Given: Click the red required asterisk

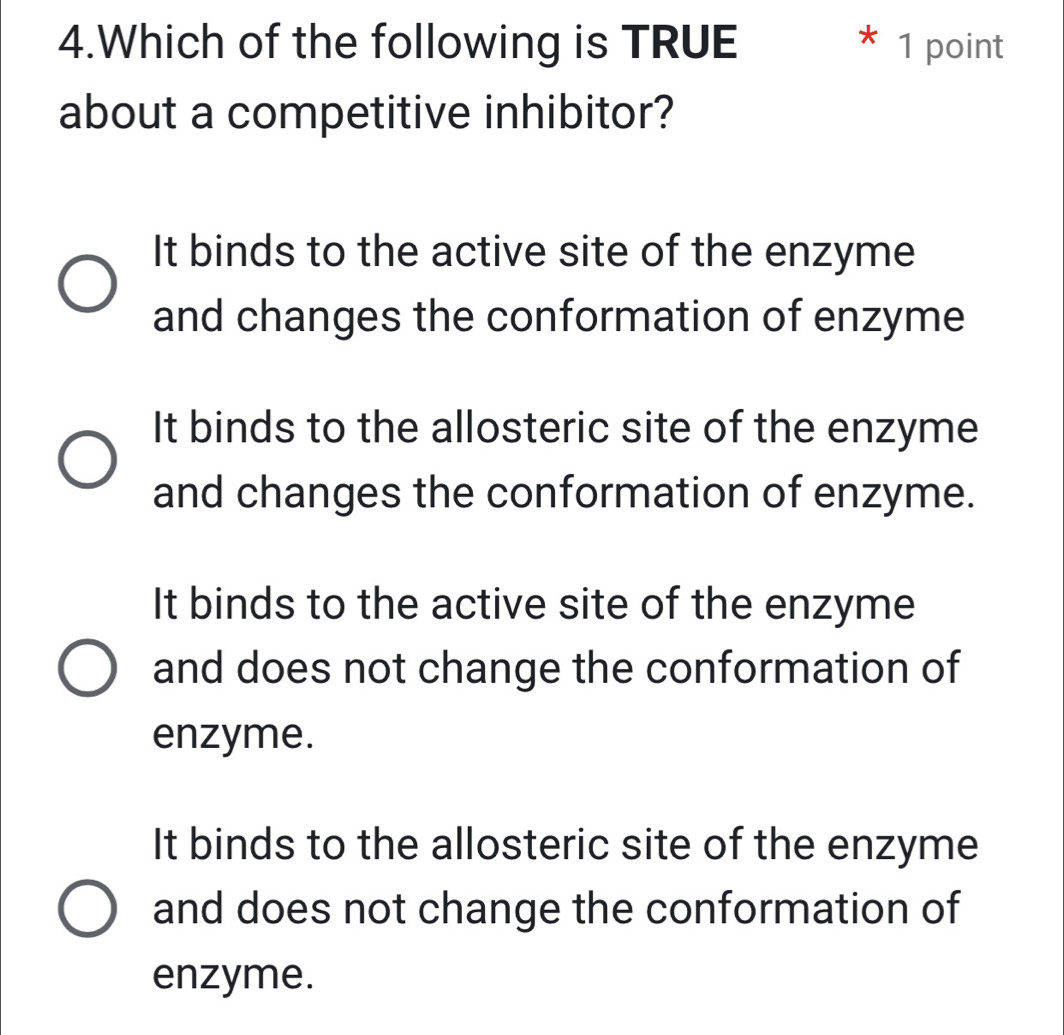Looking at the screenshot, I should point(868,40).
